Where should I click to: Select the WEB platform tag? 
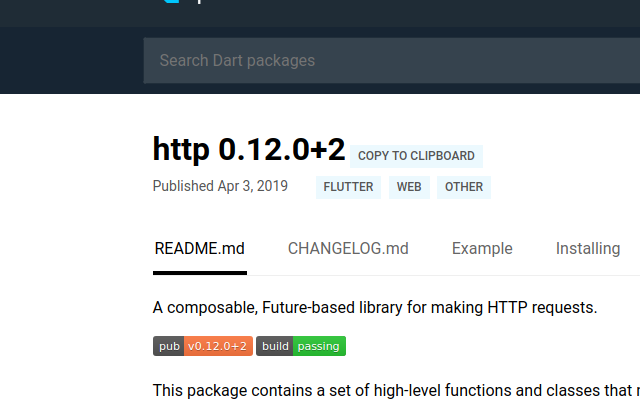click(409, 187)
